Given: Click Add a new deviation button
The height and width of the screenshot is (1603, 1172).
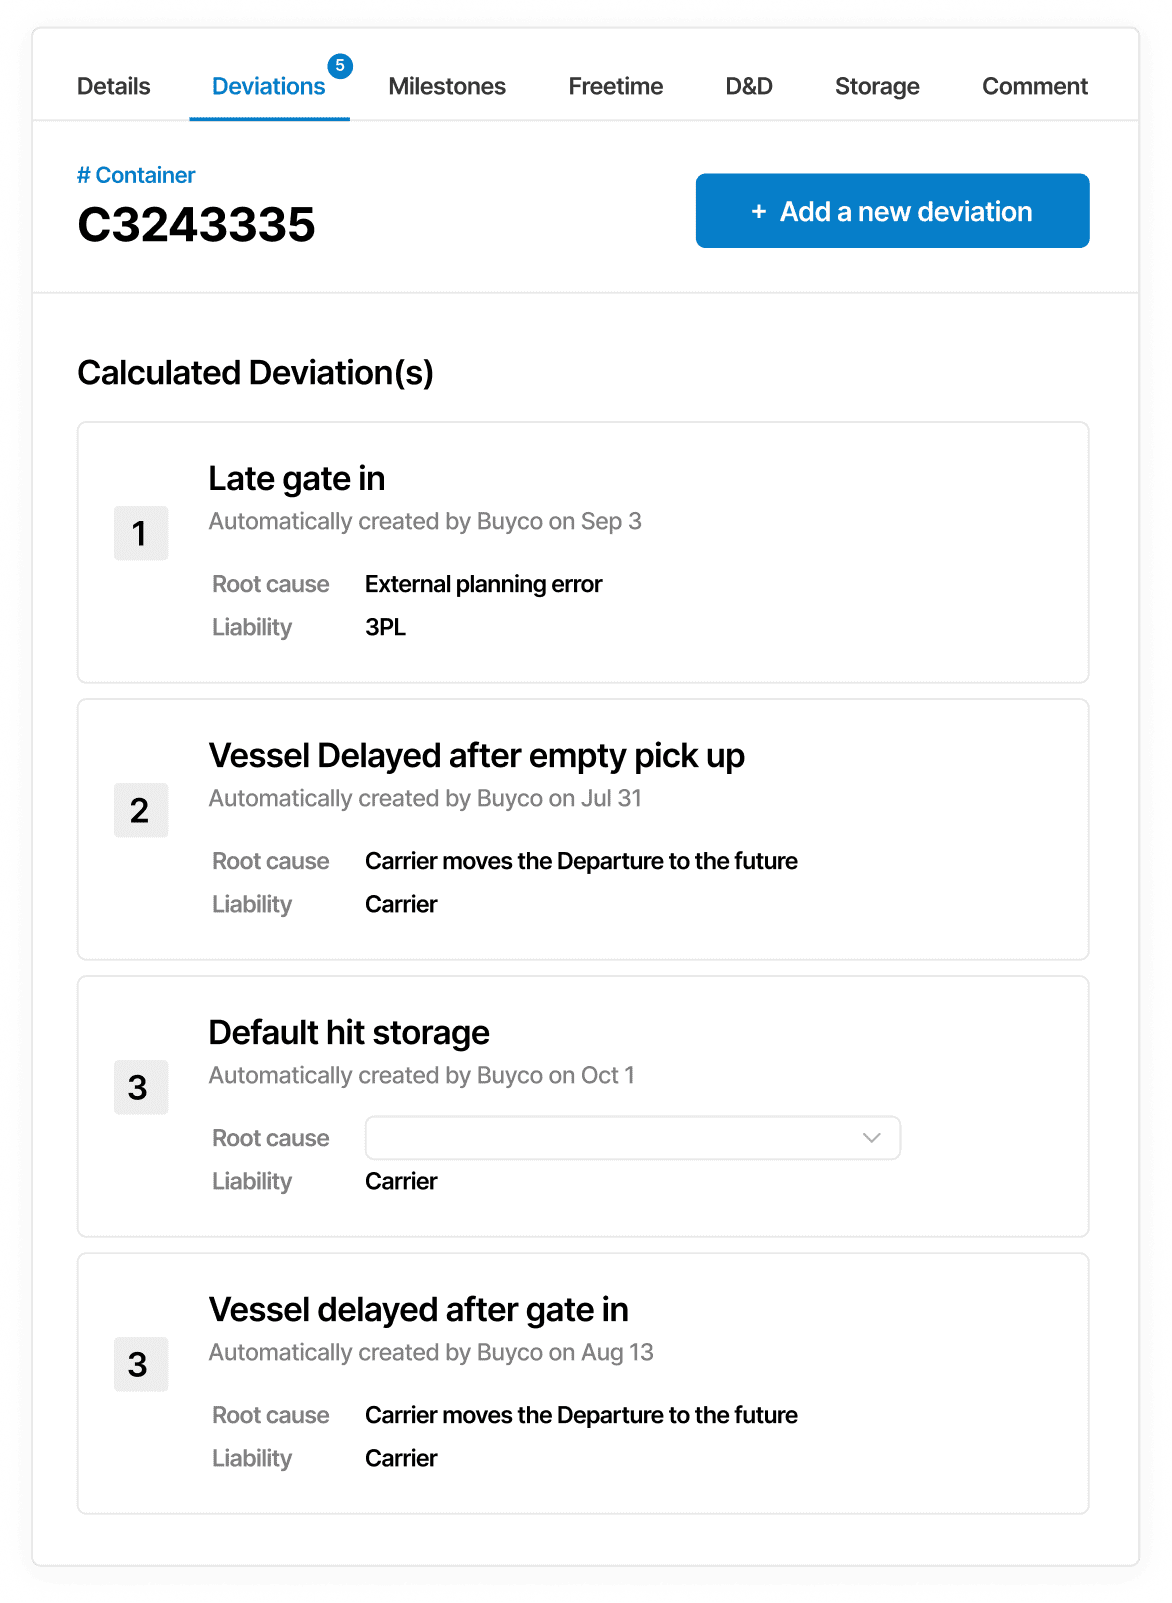Looking at the screenshot, I should point(892,211).
